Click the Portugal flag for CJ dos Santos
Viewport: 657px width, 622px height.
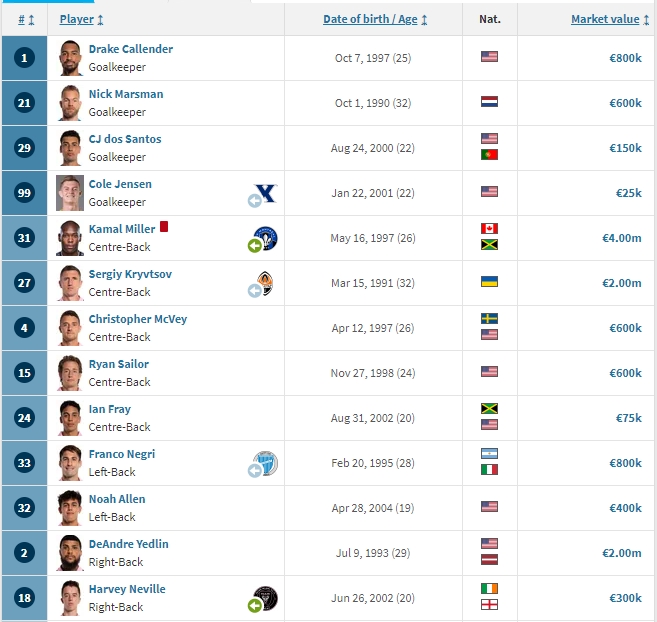pos(489,155)
